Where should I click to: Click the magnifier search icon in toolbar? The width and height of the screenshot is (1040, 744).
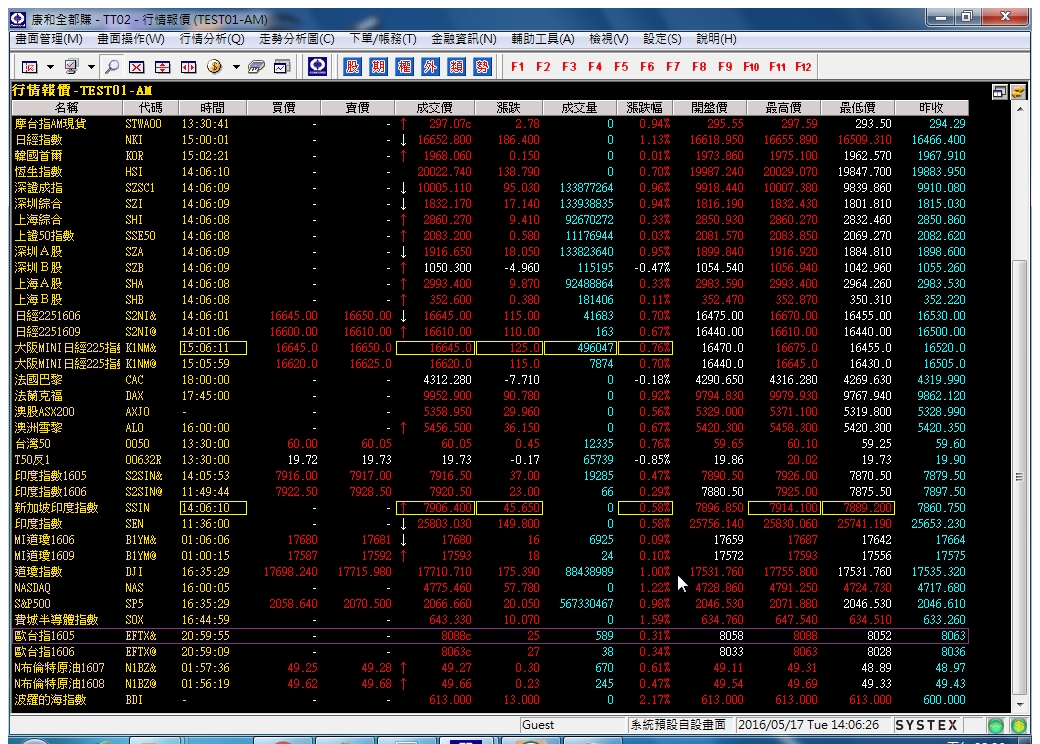(112, 66)
